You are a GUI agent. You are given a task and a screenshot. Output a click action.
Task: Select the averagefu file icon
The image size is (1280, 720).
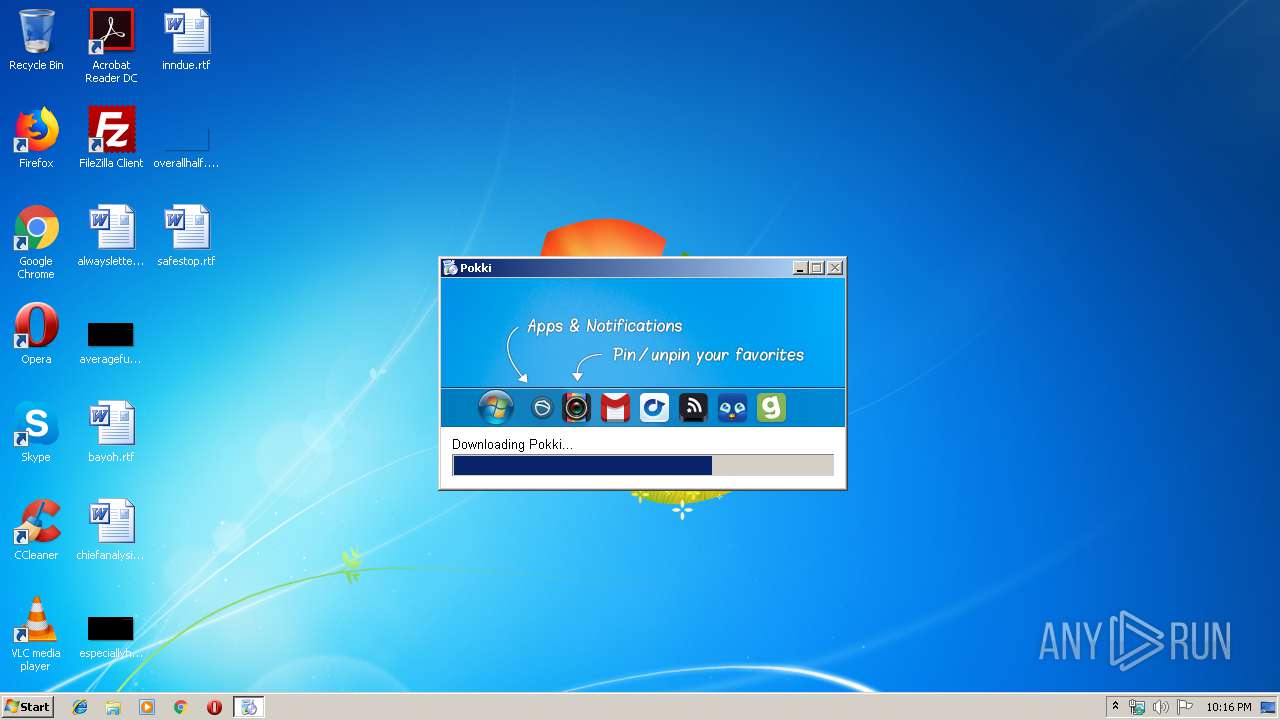pyautogui.click(x=110, y=342)
